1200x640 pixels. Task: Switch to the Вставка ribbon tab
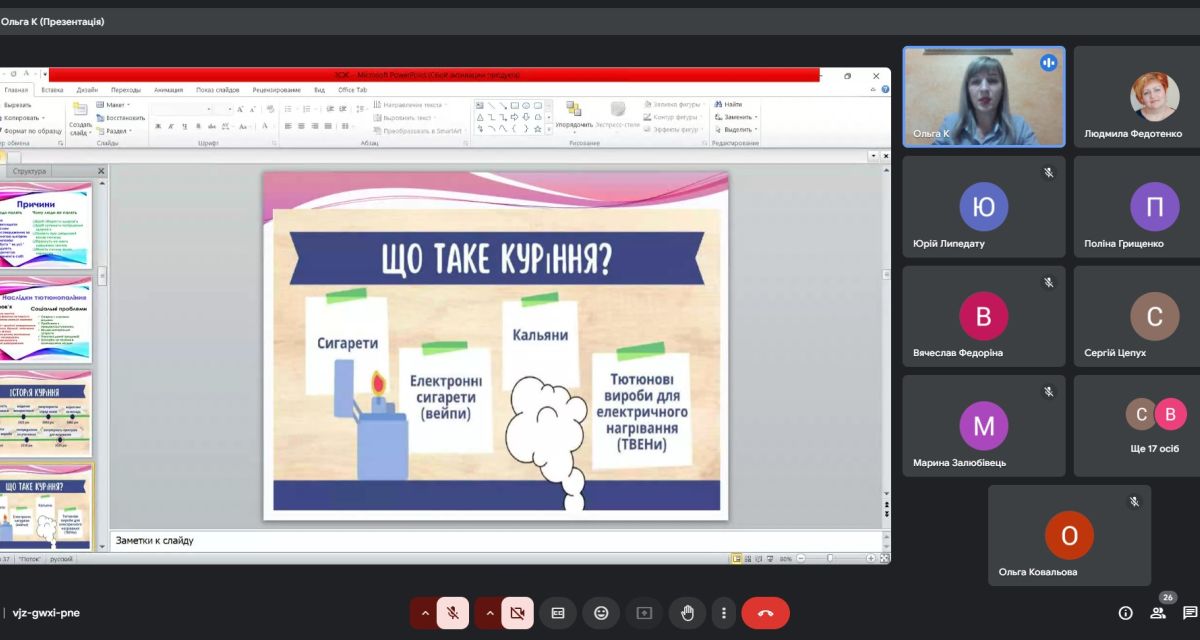[52, 90]
